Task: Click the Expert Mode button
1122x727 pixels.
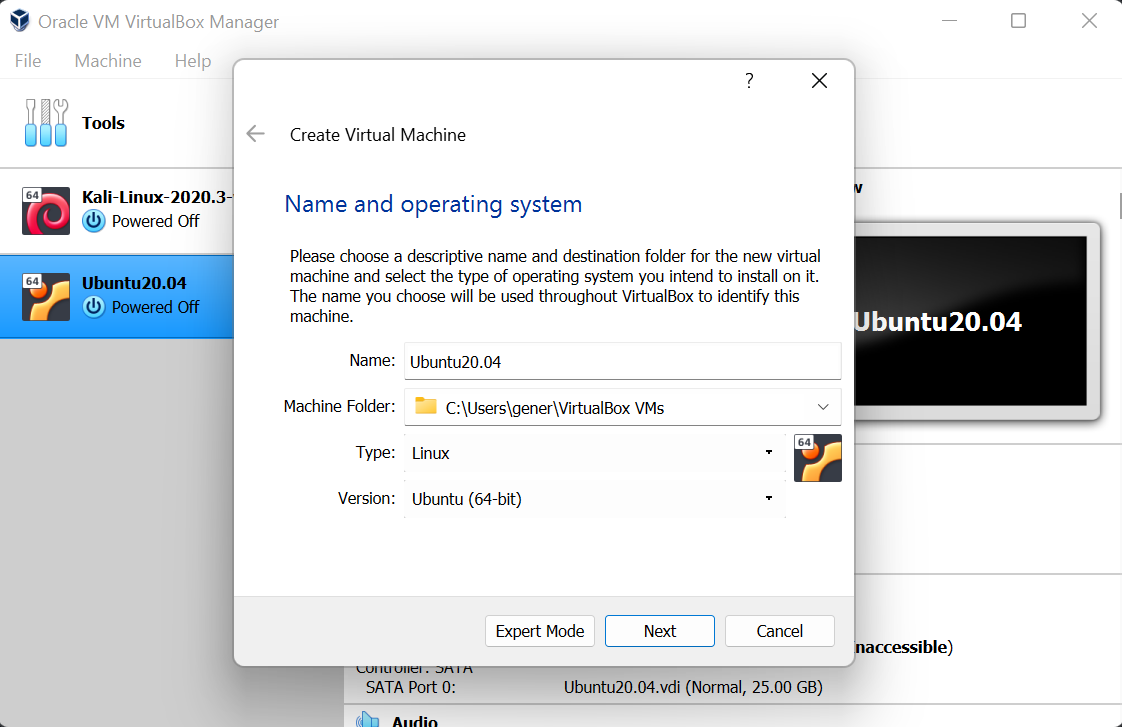Action: [x=540, y=631]
